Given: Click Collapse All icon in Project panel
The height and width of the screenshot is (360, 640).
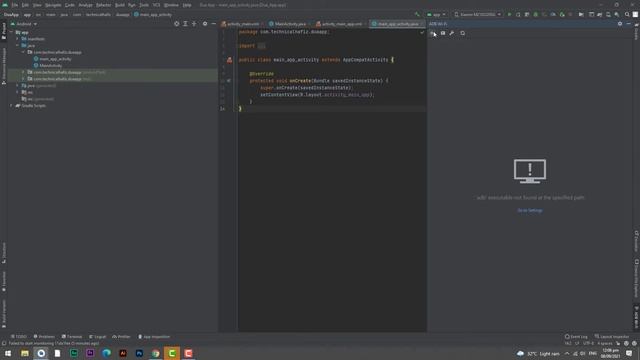Looking at the screenshot, I should pyautogui.click(x=194, y=24).
